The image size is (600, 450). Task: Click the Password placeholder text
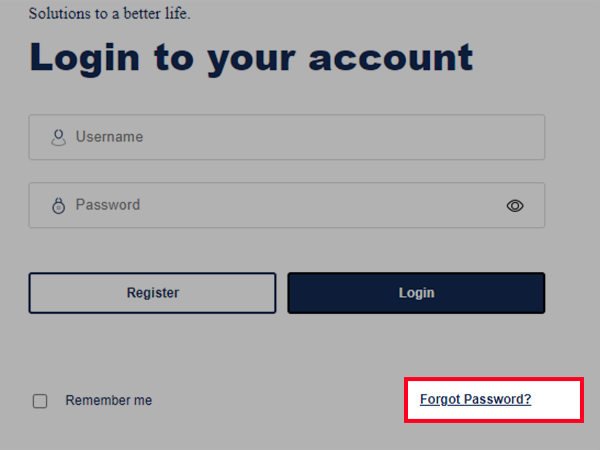(x=108, y=205)
